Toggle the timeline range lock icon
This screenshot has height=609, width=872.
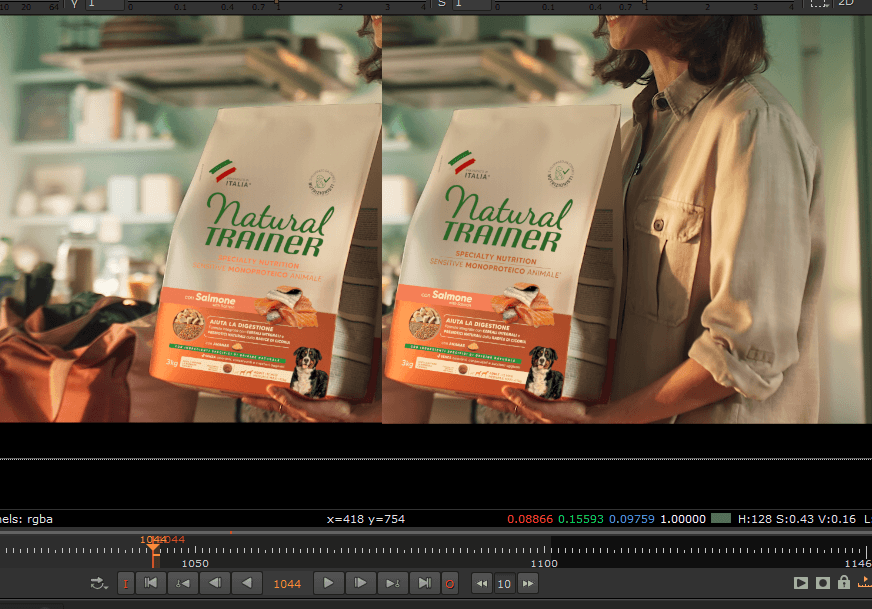pos(844,582)
